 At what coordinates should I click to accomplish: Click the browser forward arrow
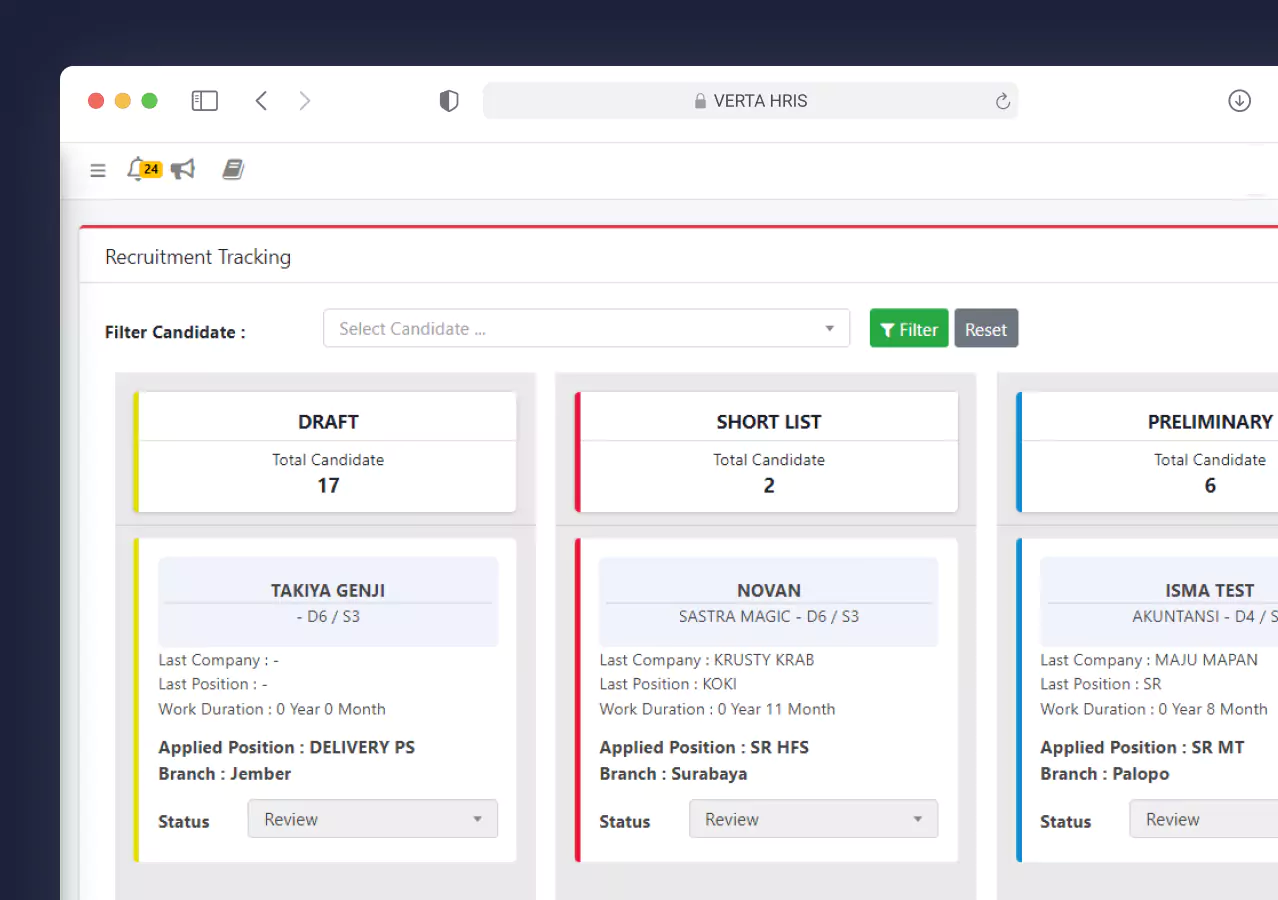coord(305,101)
